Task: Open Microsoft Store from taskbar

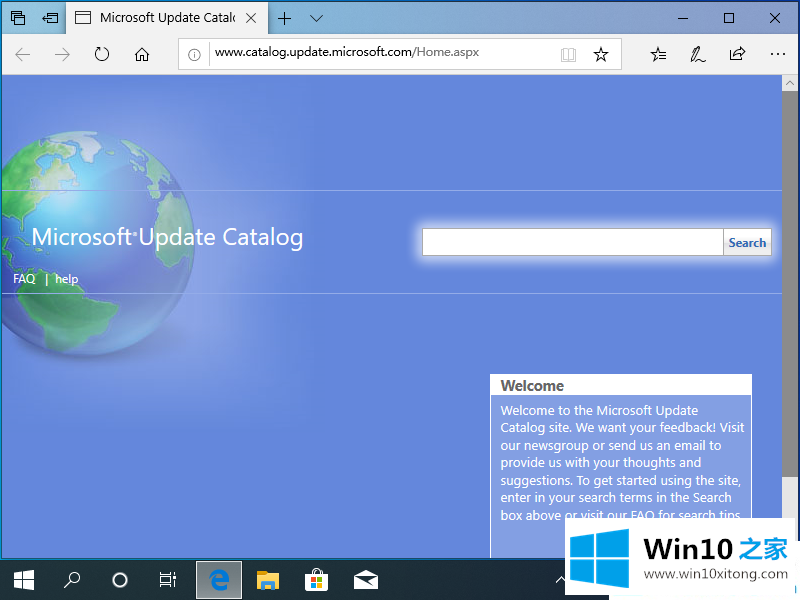Action: 316,580
